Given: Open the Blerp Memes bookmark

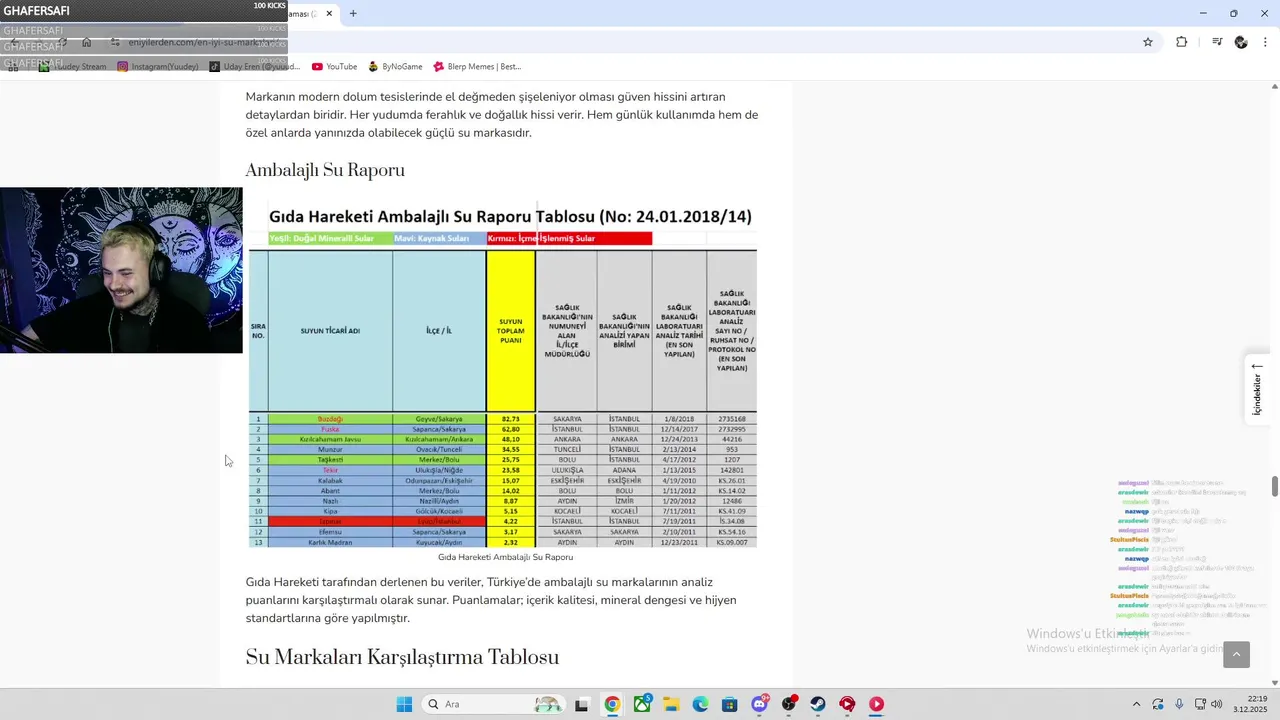Looking at the screenshot, I should (x=477, y=67).
